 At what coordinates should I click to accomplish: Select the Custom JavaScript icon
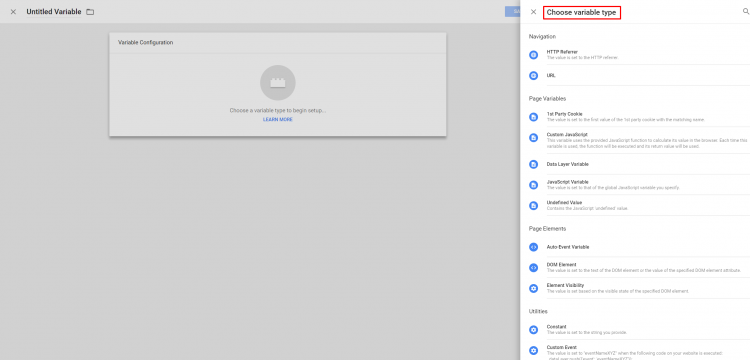click(x=533, y=138)
